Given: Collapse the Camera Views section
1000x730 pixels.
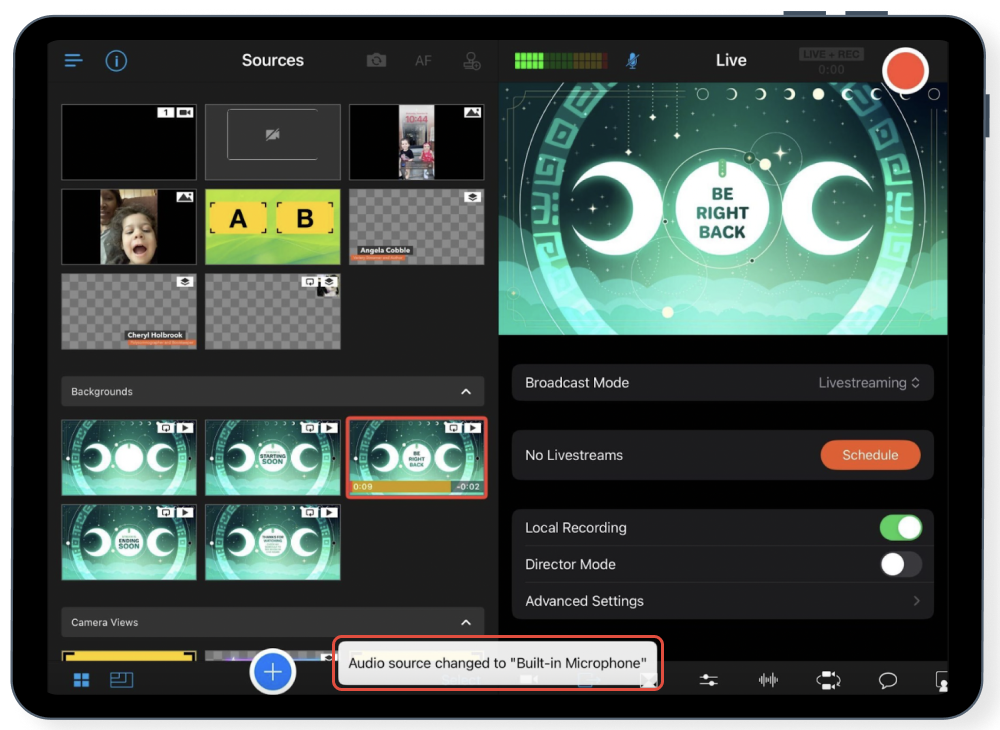Looking at the screenshot, I should pyautogui.click(x=466, y=622).
